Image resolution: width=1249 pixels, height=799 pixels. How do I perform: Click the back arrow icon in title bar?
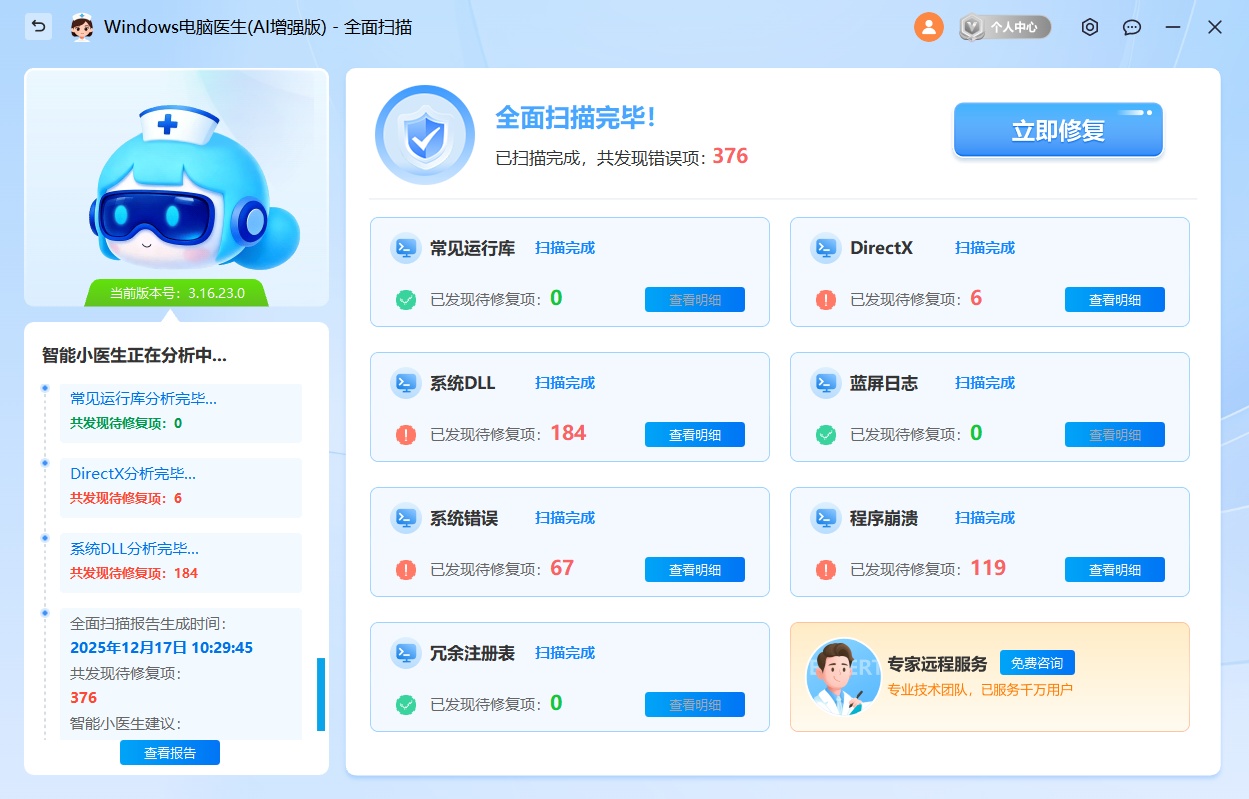tap(39, 27)
